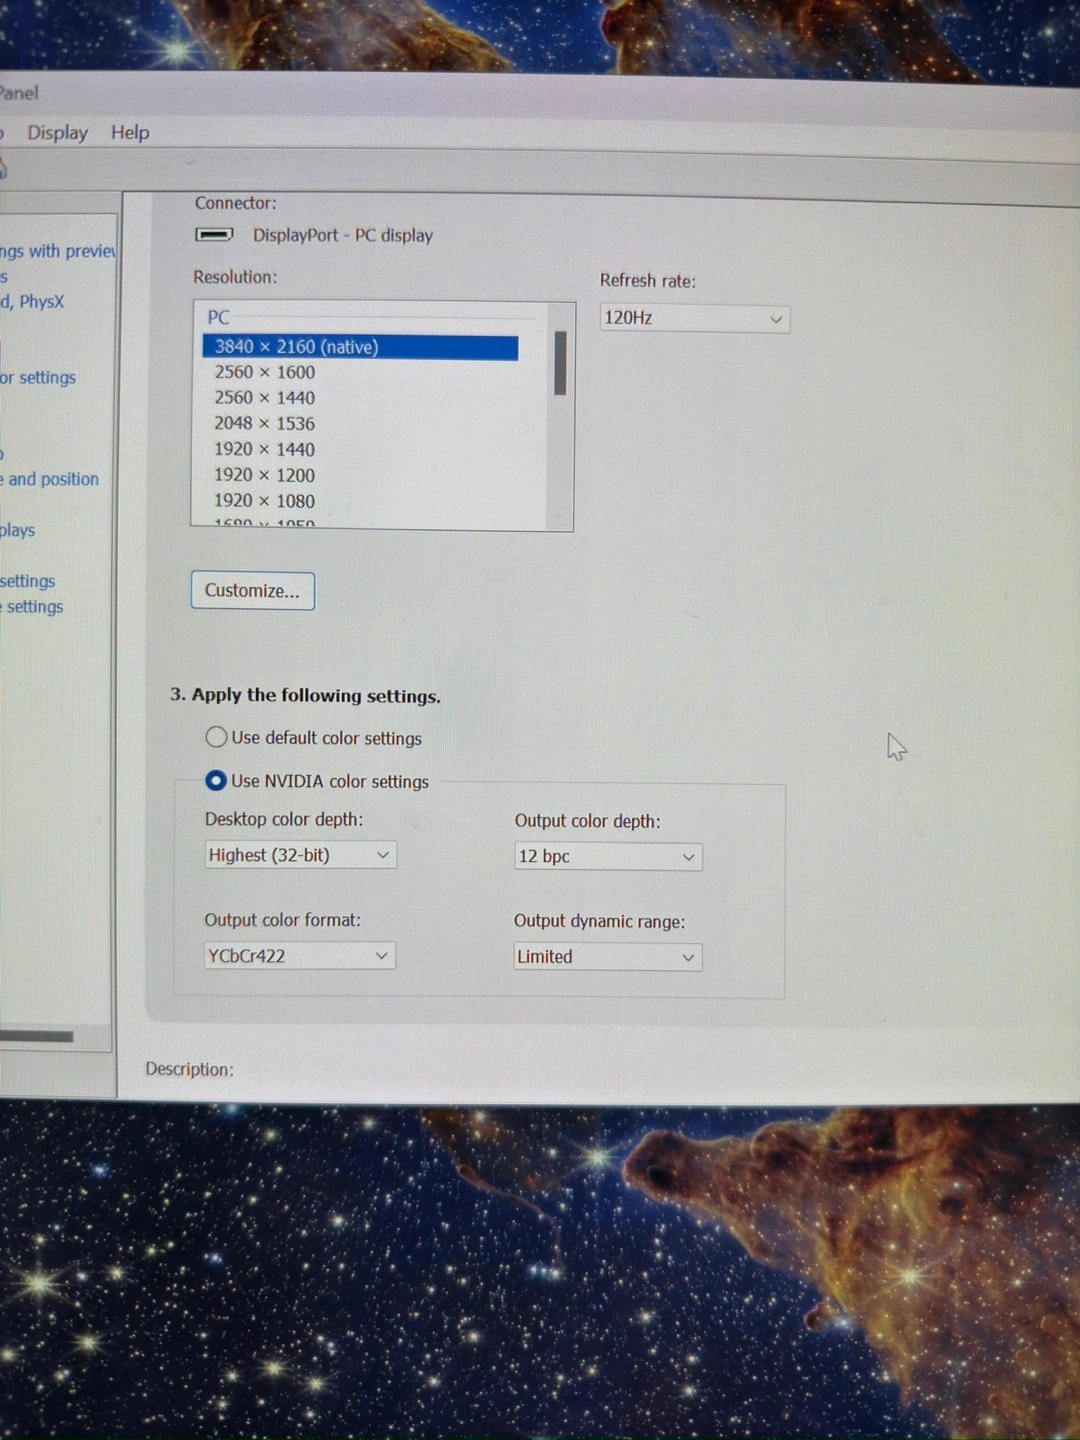Select Use NVIDIA color settings option

[x=216, y=781]
